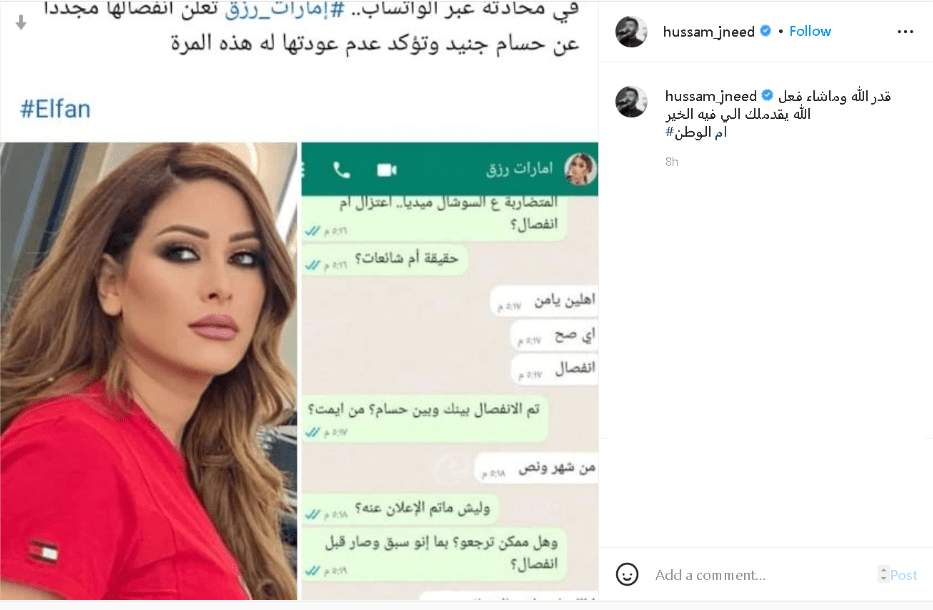This screenshot has width=933, height=610.
Task: Click the comment box resize stepper arrows
Action: (x=884, y=574)
